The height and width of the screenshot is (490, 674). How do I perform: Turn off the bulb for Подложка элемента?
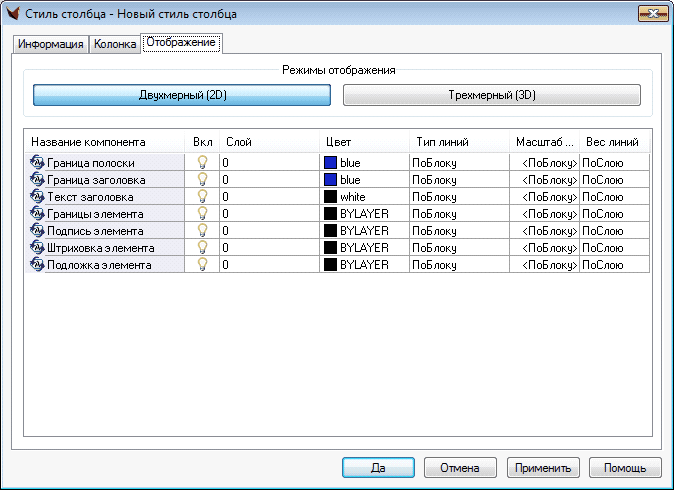coord(202,264)
